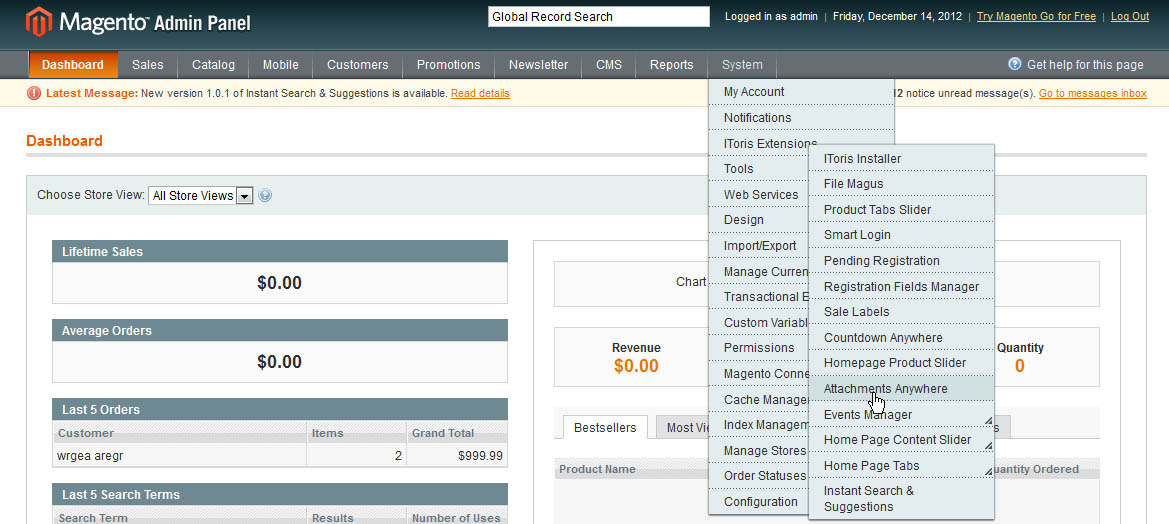Viewport: 1169px width, 524px height.
Task: Open the Reports menu
Action: point(672,65)
